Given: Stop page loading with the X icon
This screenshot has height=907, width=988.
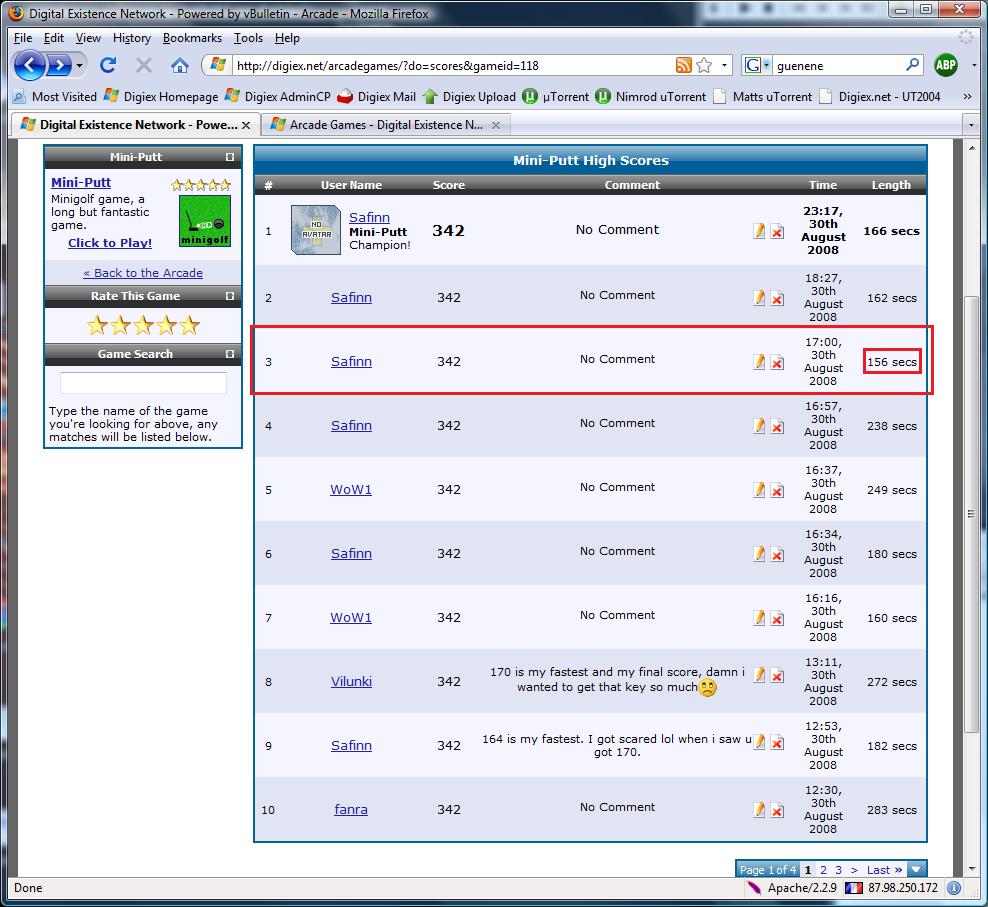Looking at the screenshot, I should [144, 65].
